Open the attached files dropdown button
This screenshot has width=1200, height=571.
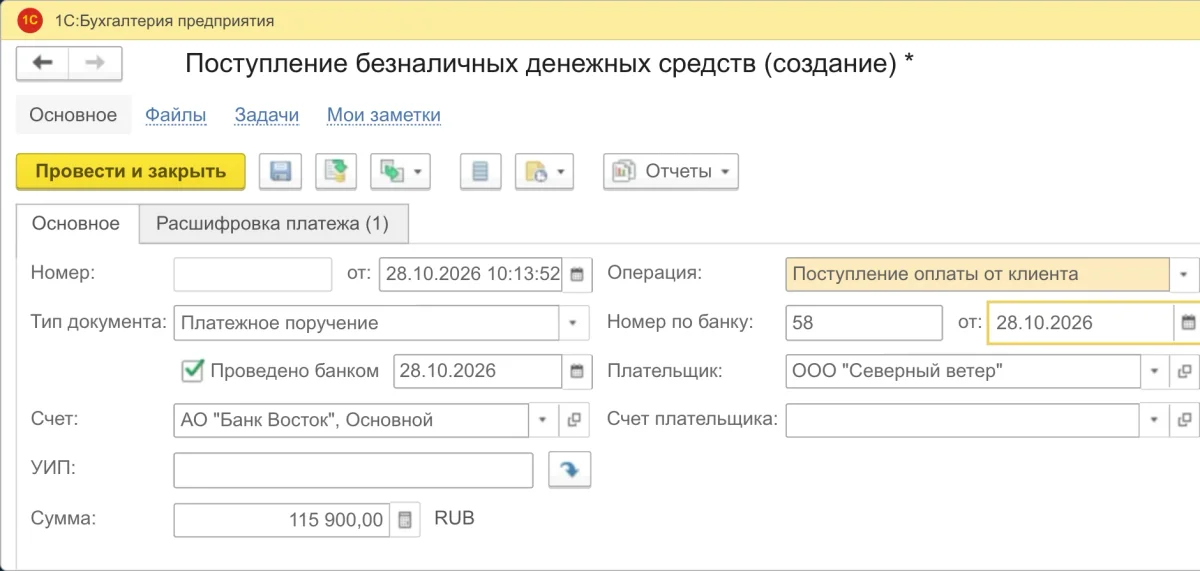click(545, 171)
